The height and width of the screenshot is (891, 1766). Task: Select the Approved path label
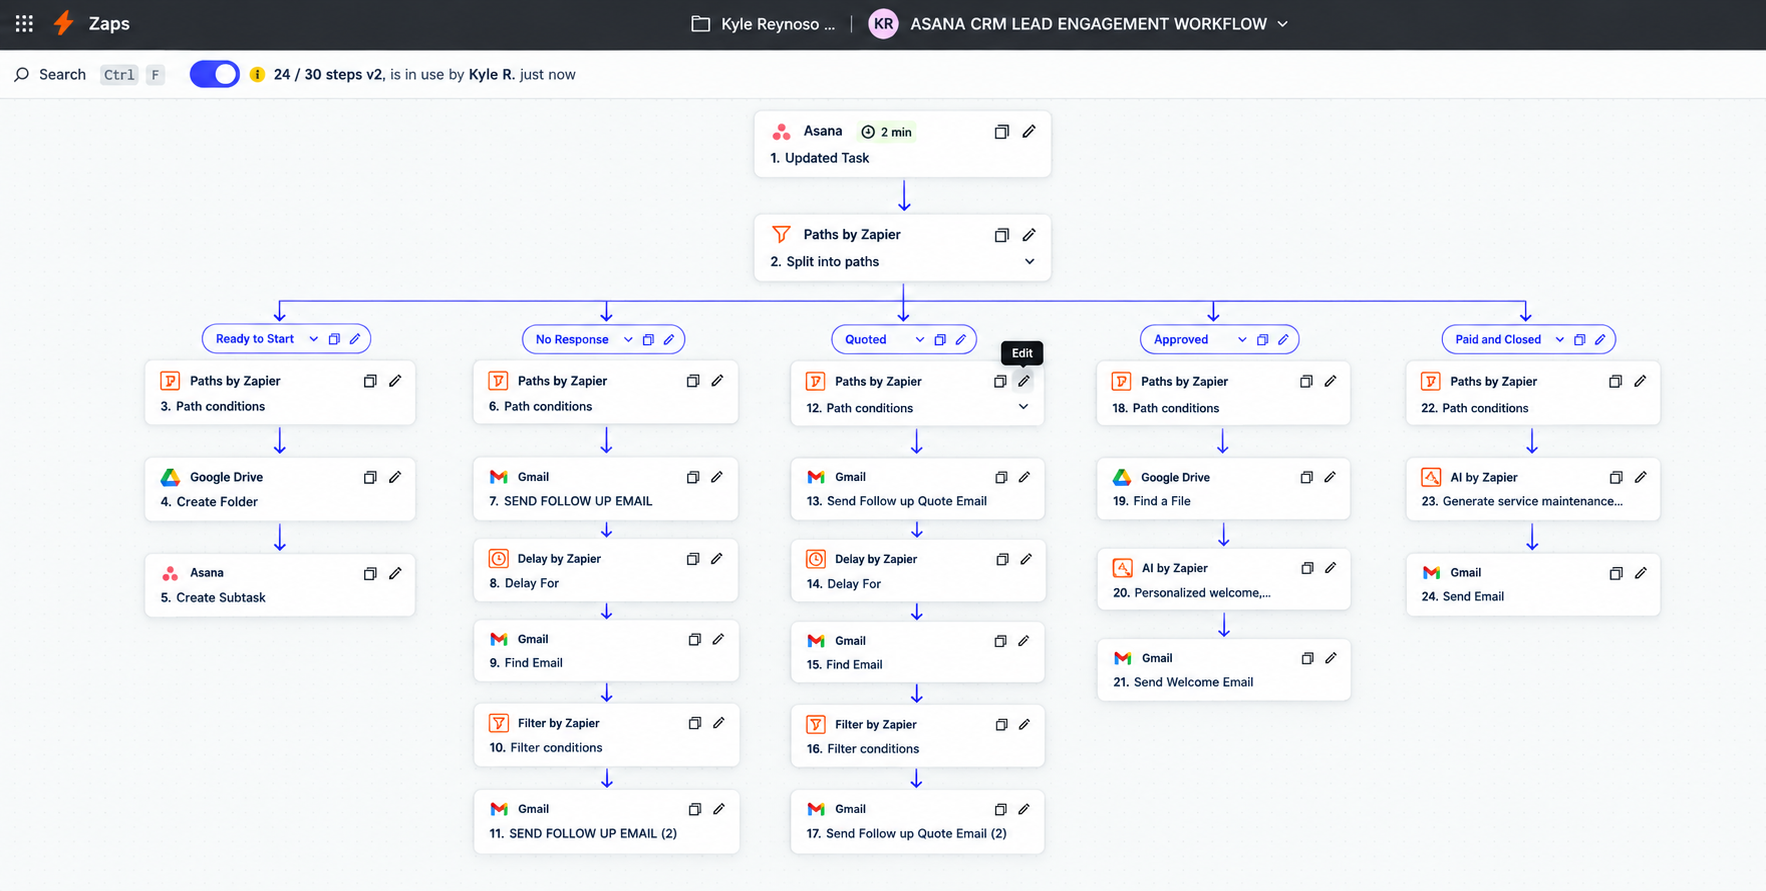pos(1181,339)
